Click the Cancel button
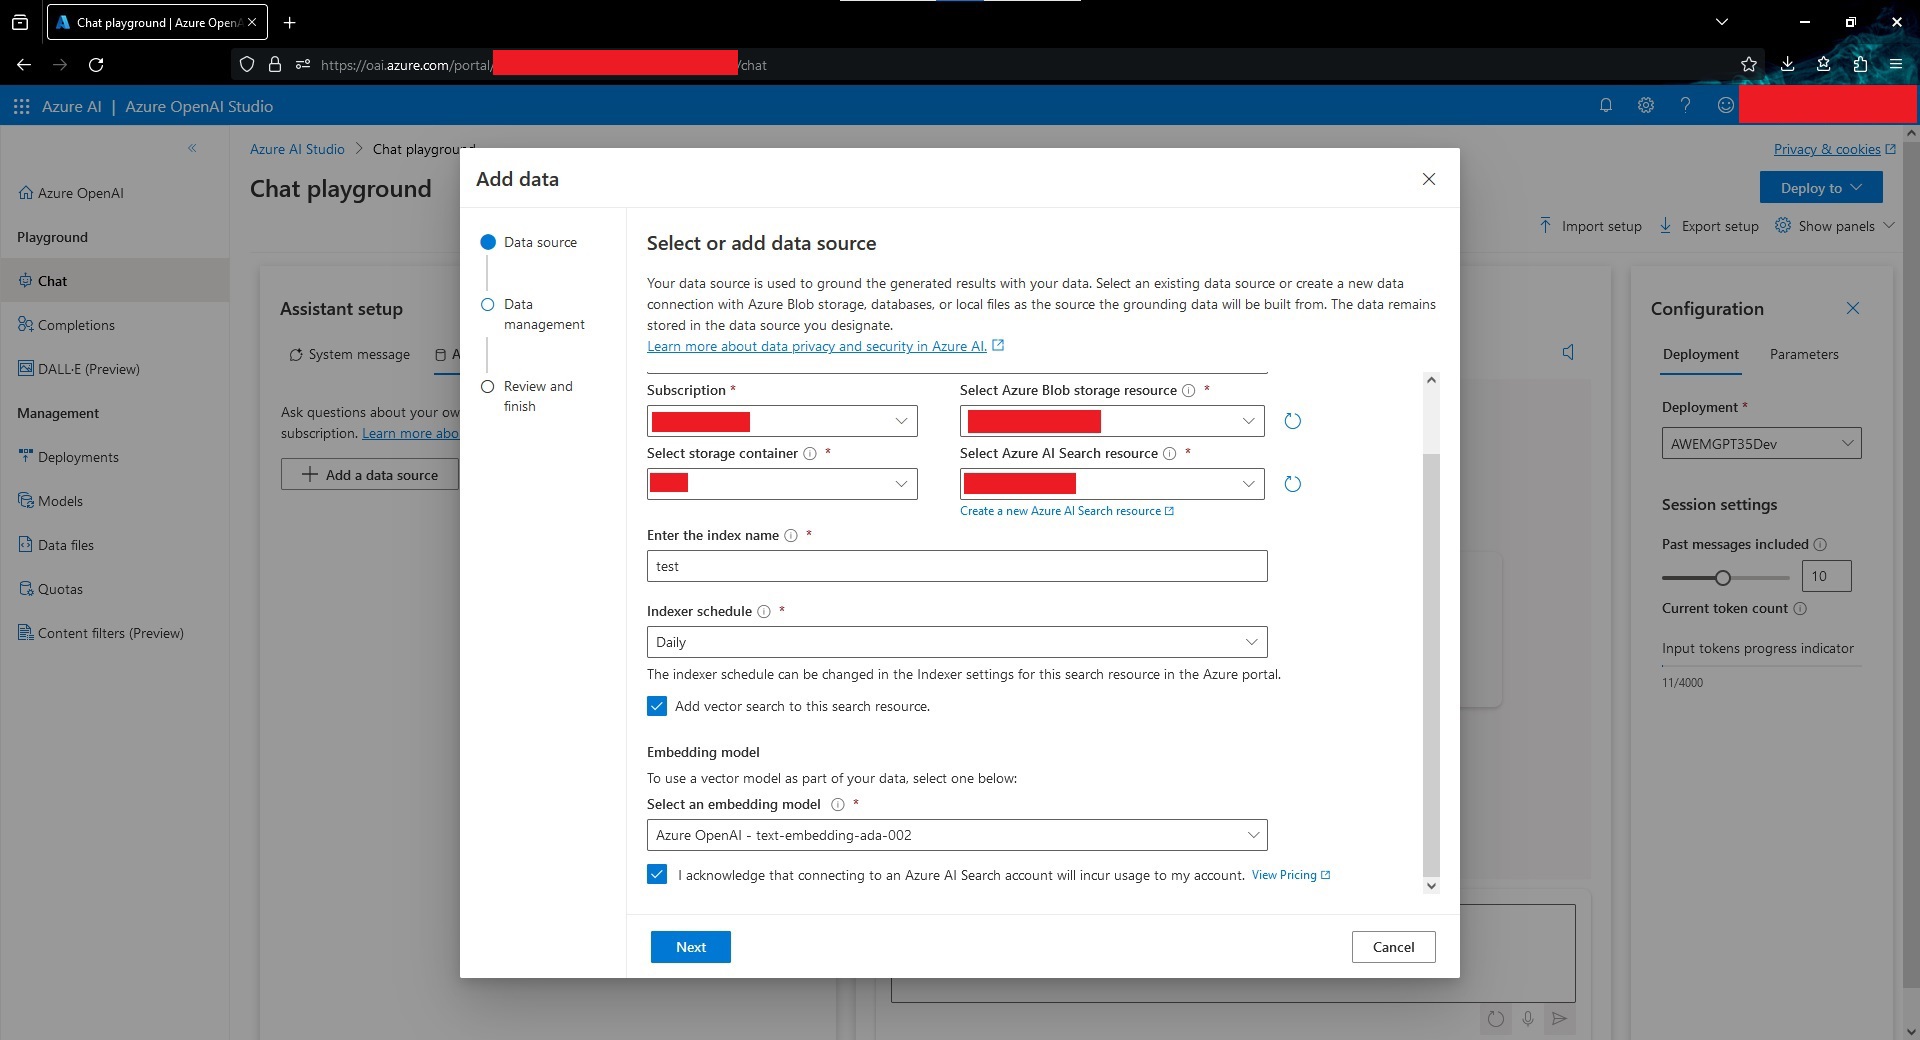 tap(1393, 947)
